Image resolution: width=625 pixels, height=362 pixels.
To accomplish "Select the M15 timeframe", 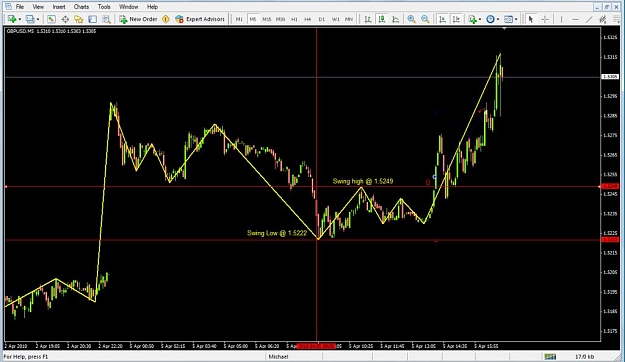I will [267, 19].
